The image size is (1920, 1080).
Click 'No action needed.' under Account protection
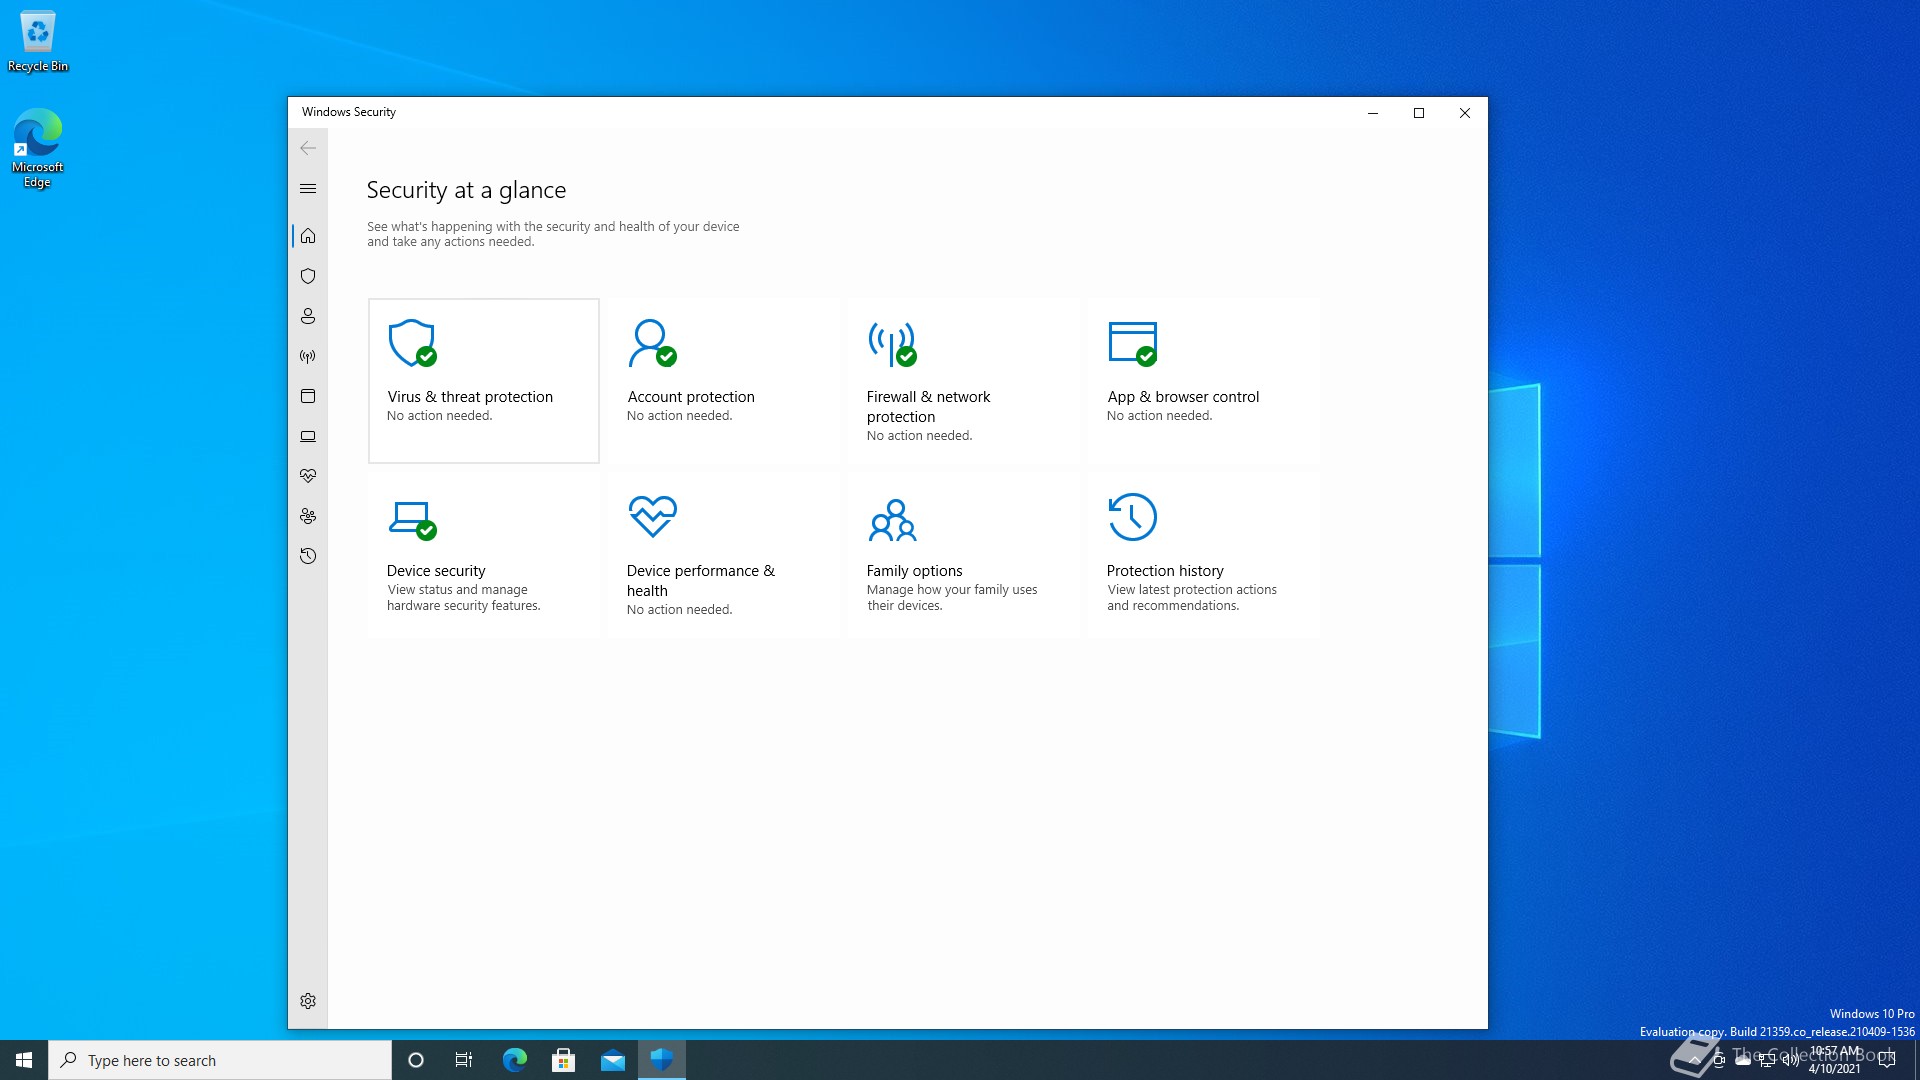[680, 416]
